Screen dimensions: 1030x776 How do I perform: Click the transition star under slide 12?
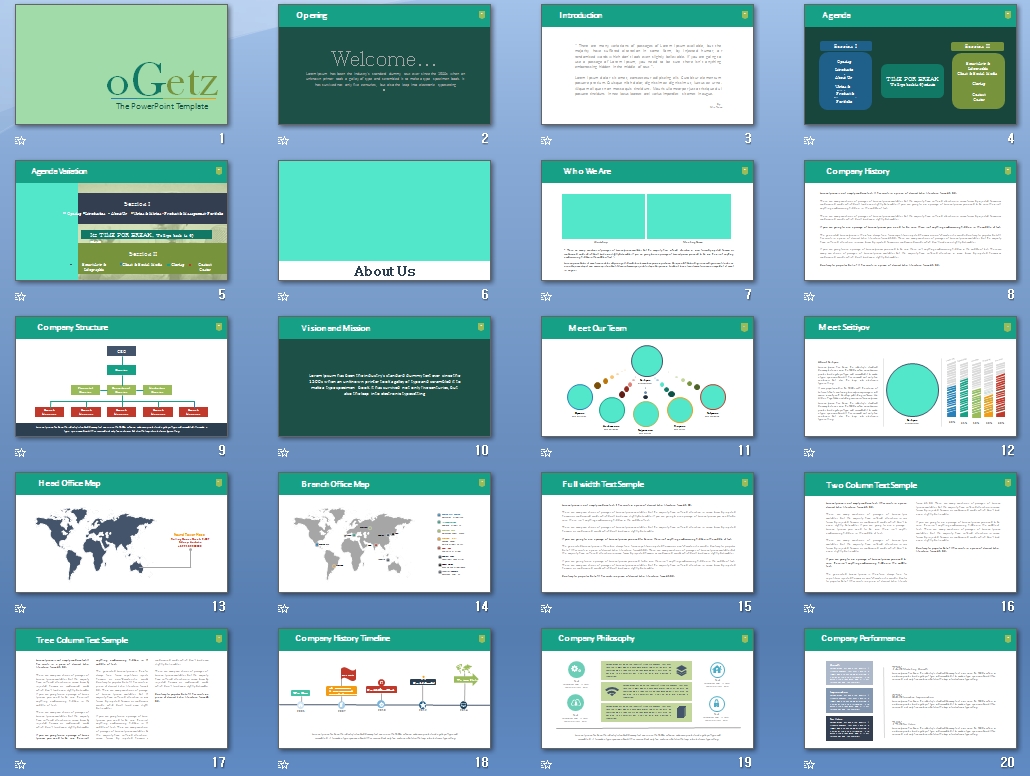coord(809,453)
